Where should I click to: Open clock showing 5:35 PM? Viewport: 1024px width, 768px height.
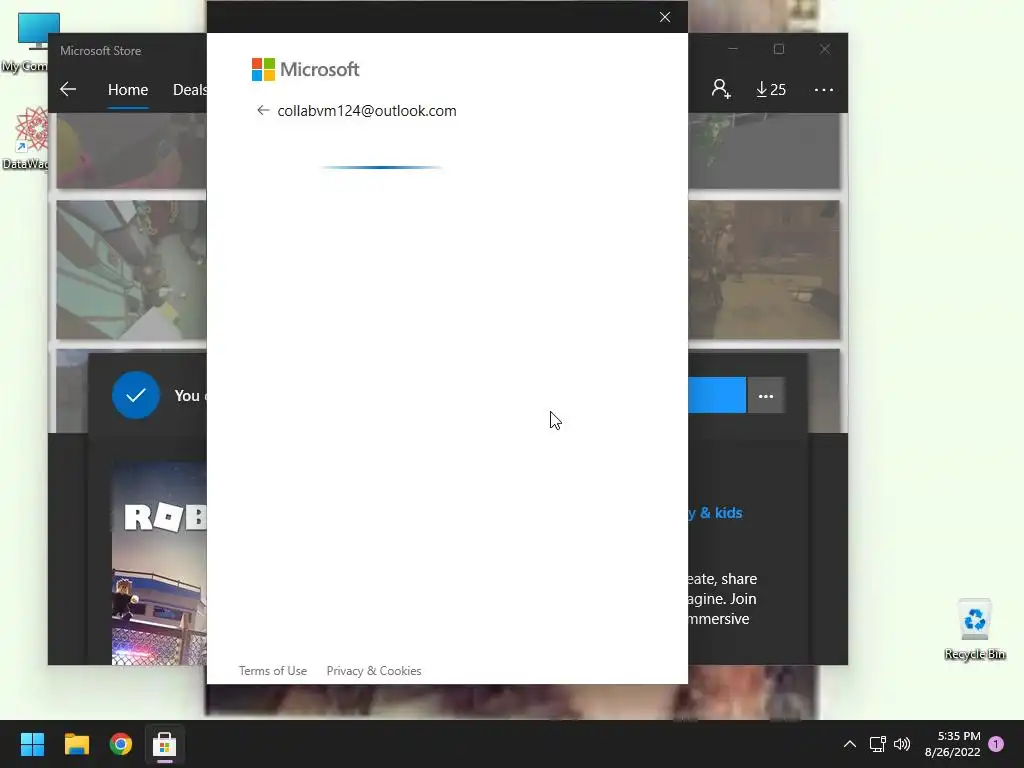[x=953, y=744]
